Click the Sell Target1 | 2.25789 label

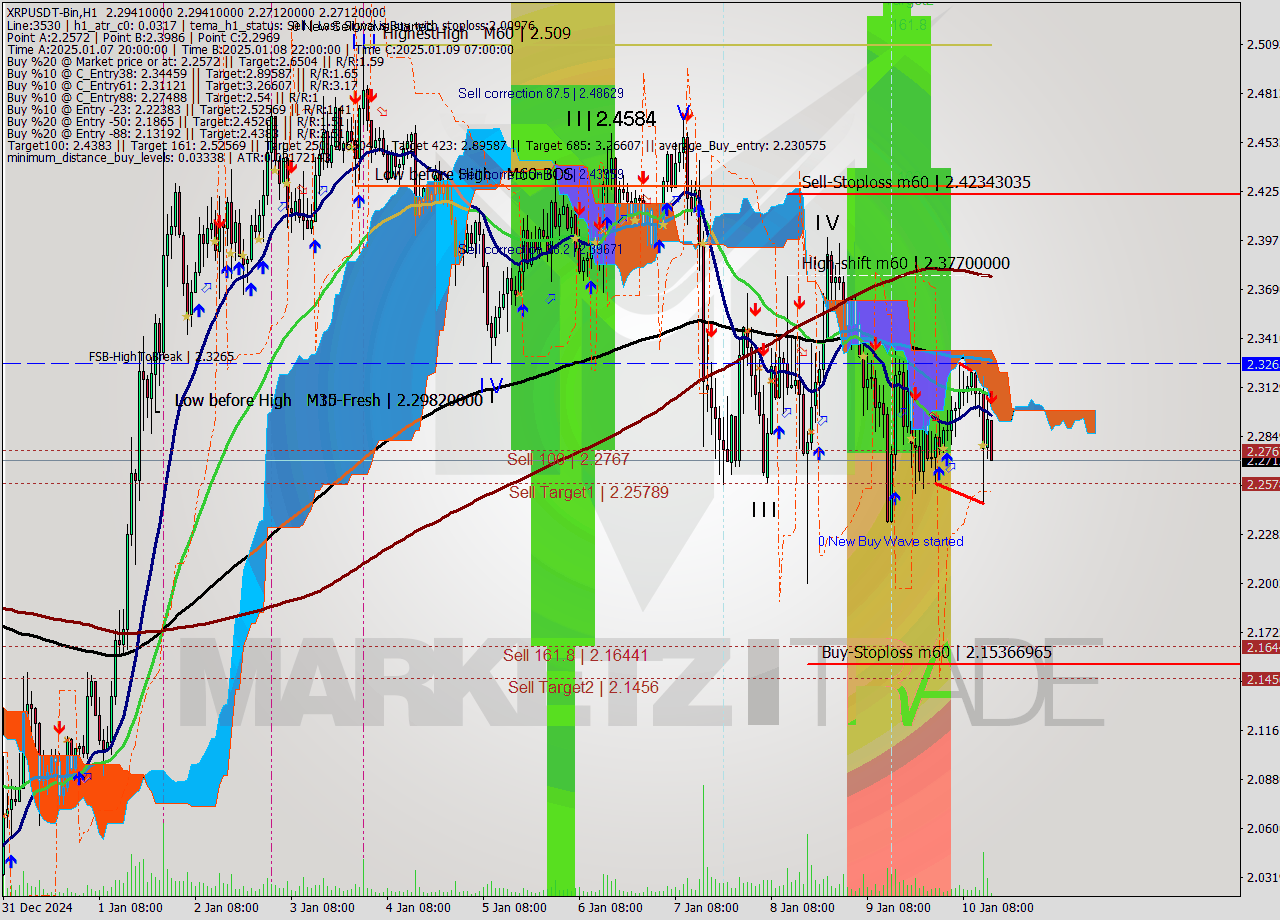[x=588, y=492]
